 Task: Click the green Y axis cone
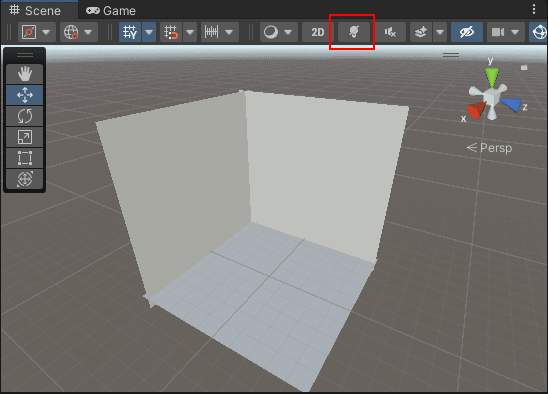[x=492, y=77]
